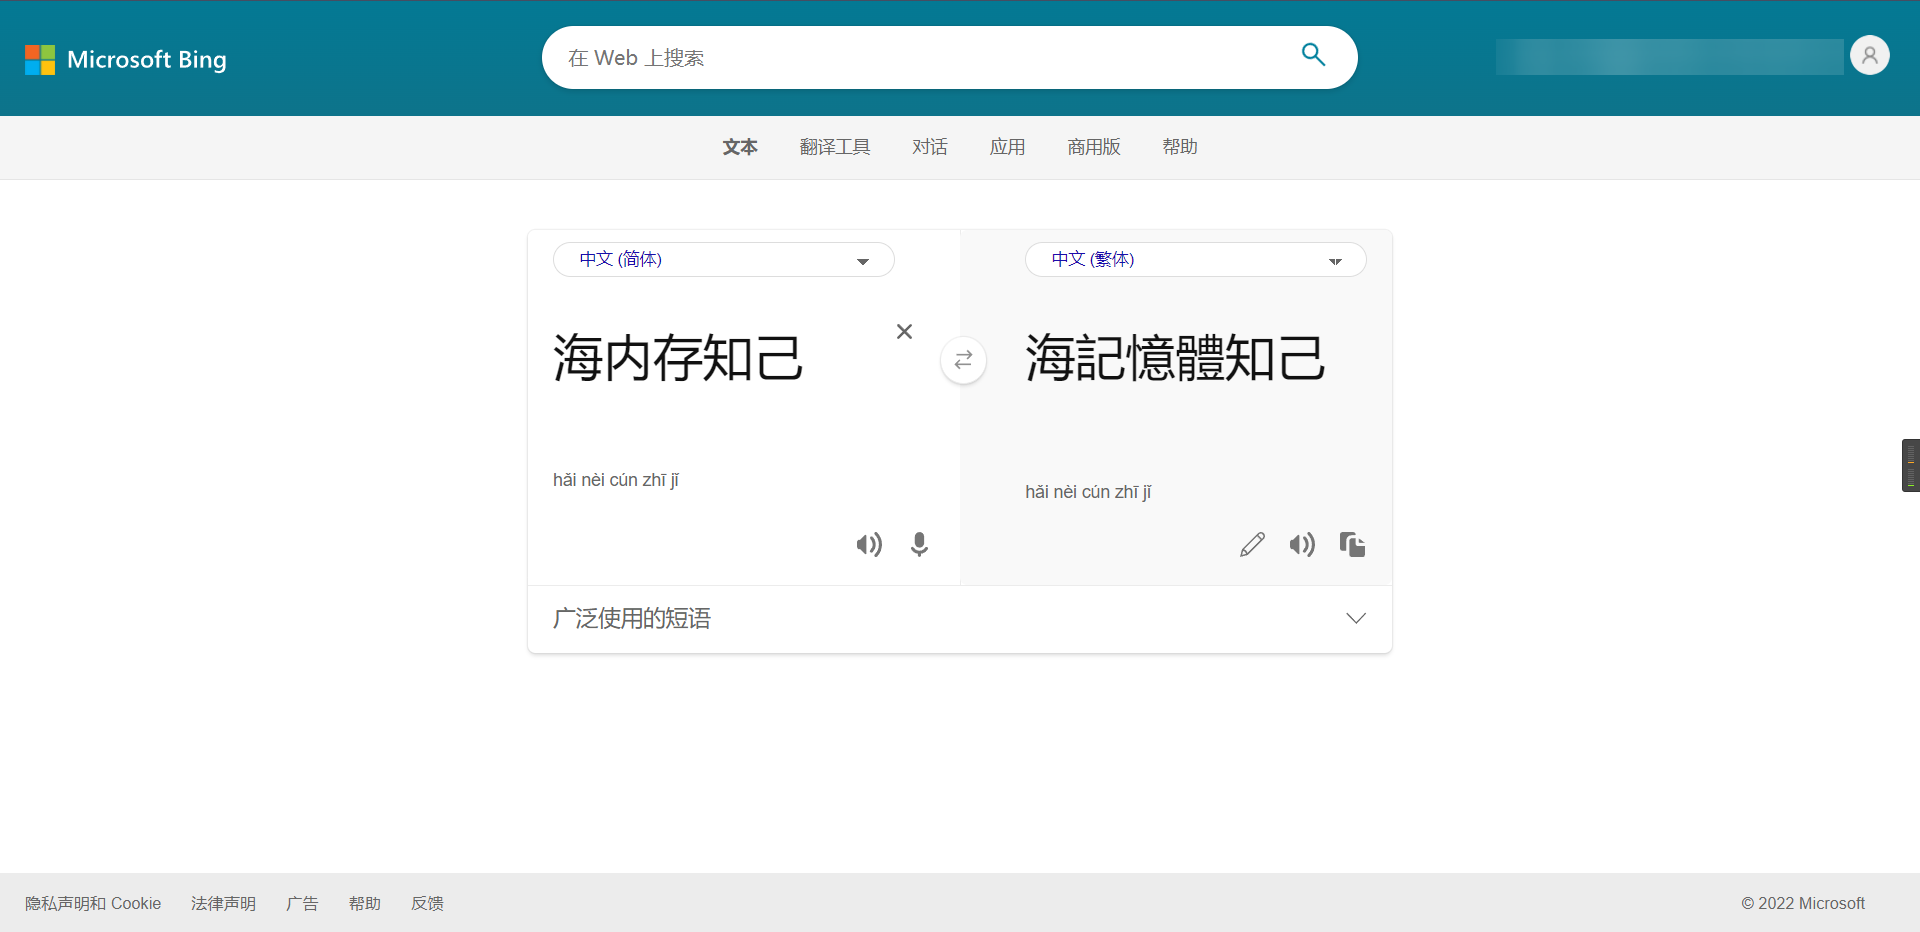Screen dimensions: 1920x932
Task: Switch to the 文本 tab
Action: [740, 148]
